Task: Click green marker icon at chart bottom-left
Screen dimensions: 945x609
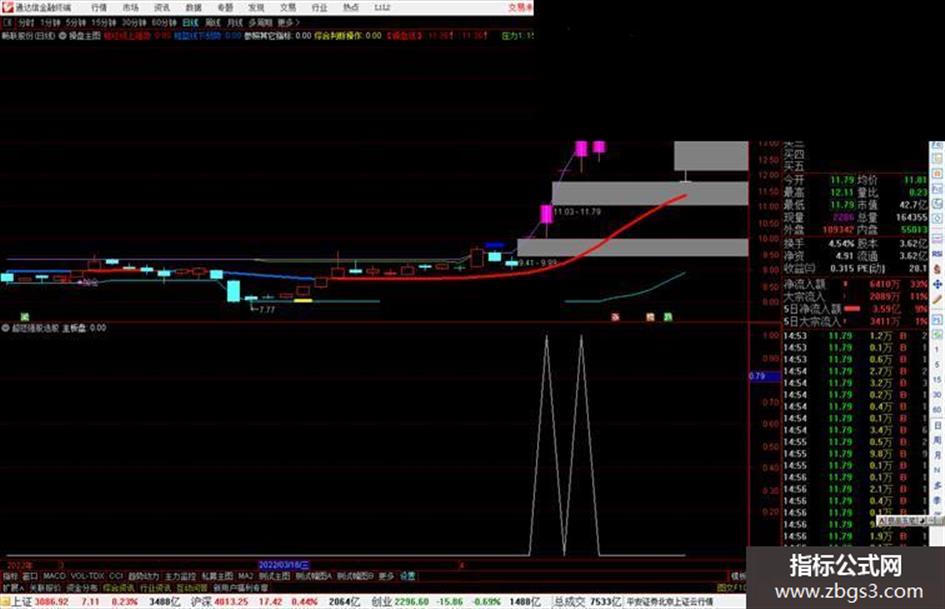Action: click(x=24, y=317)
